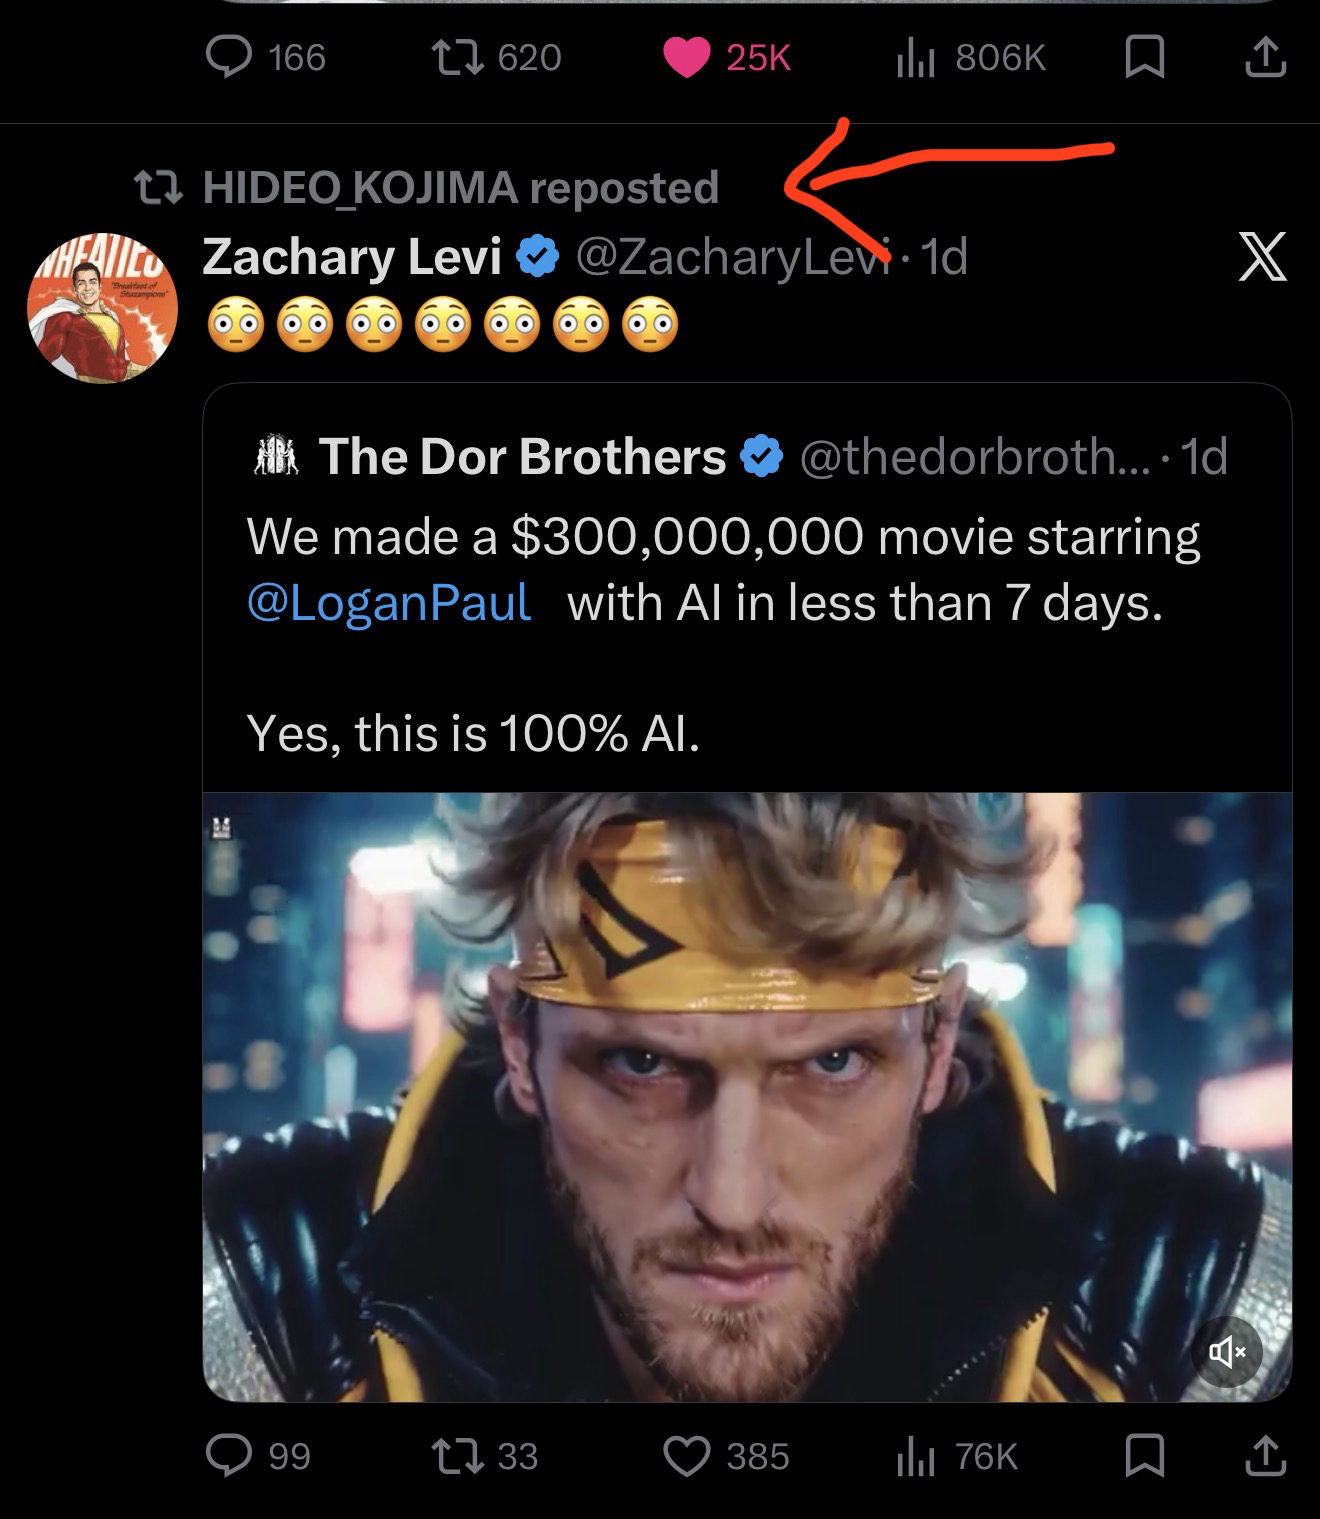
Task: Share Zachary Levi's post
Action: (x=1264, y=1456)
